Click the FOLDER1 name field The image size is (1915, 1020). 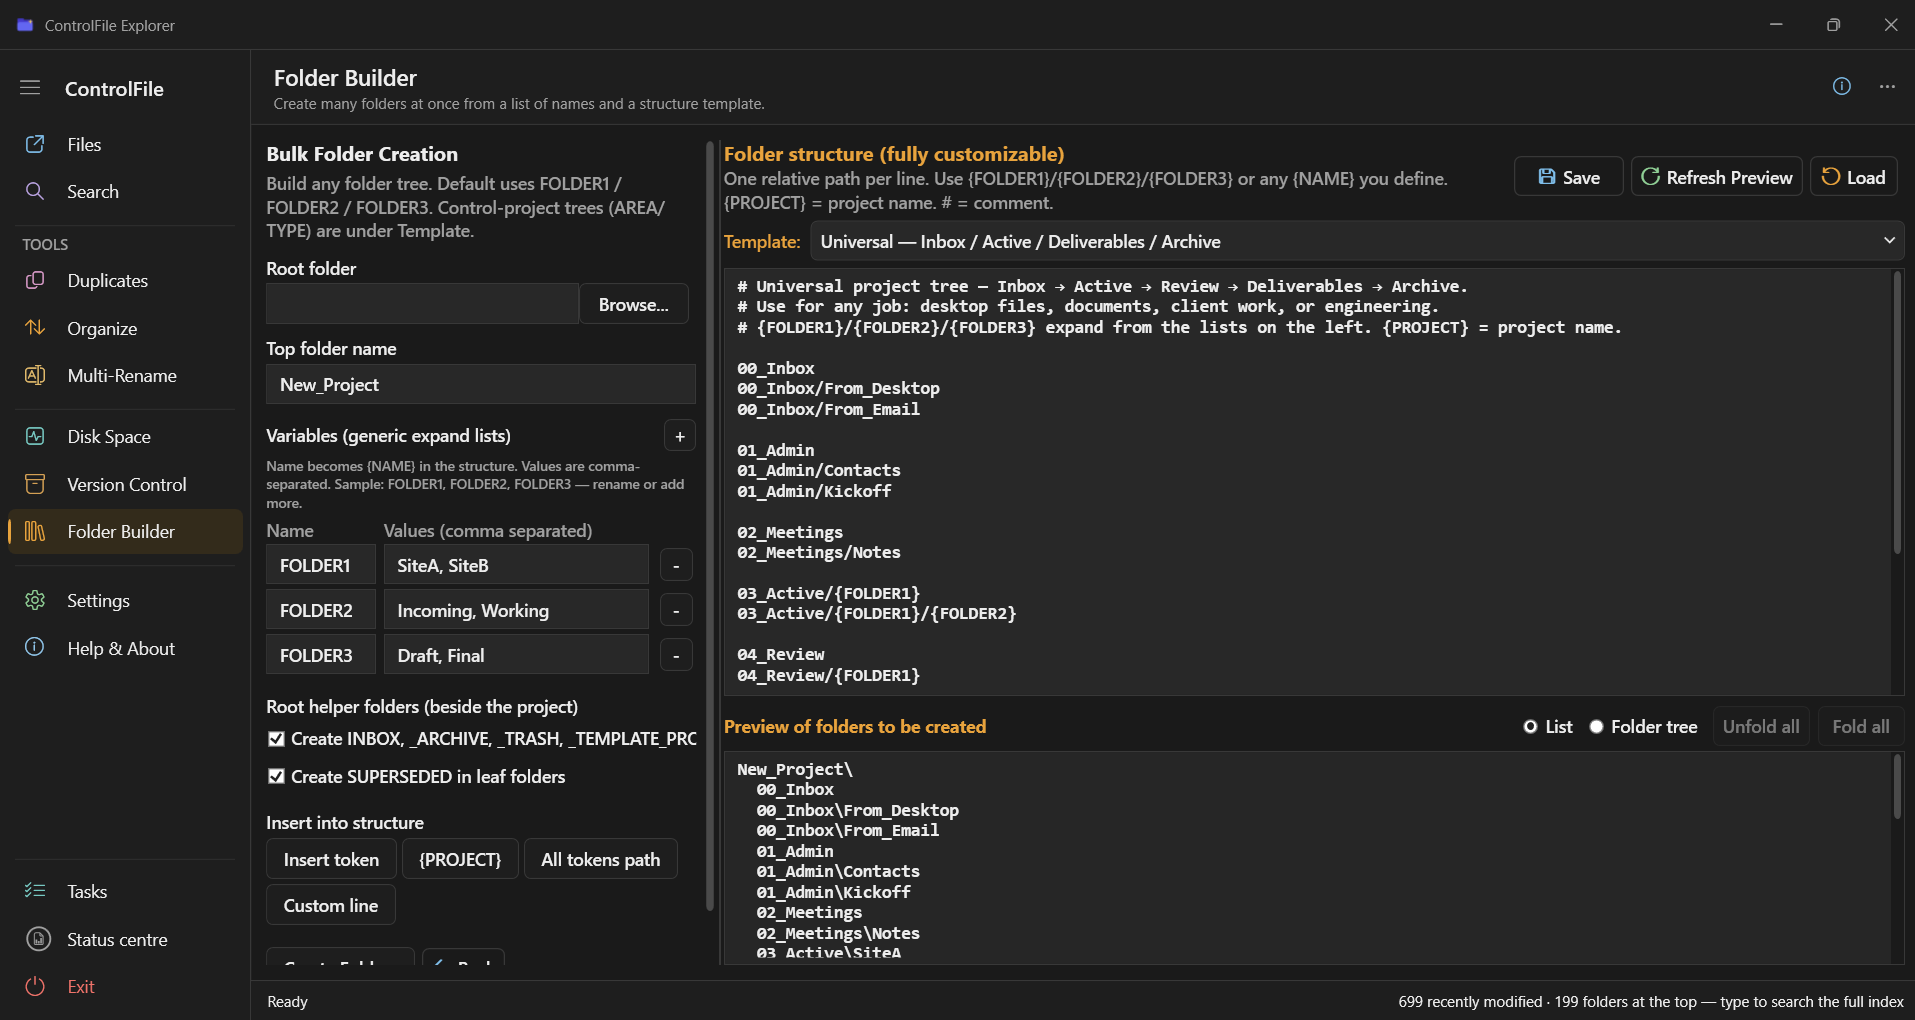[x=321, y=565]
